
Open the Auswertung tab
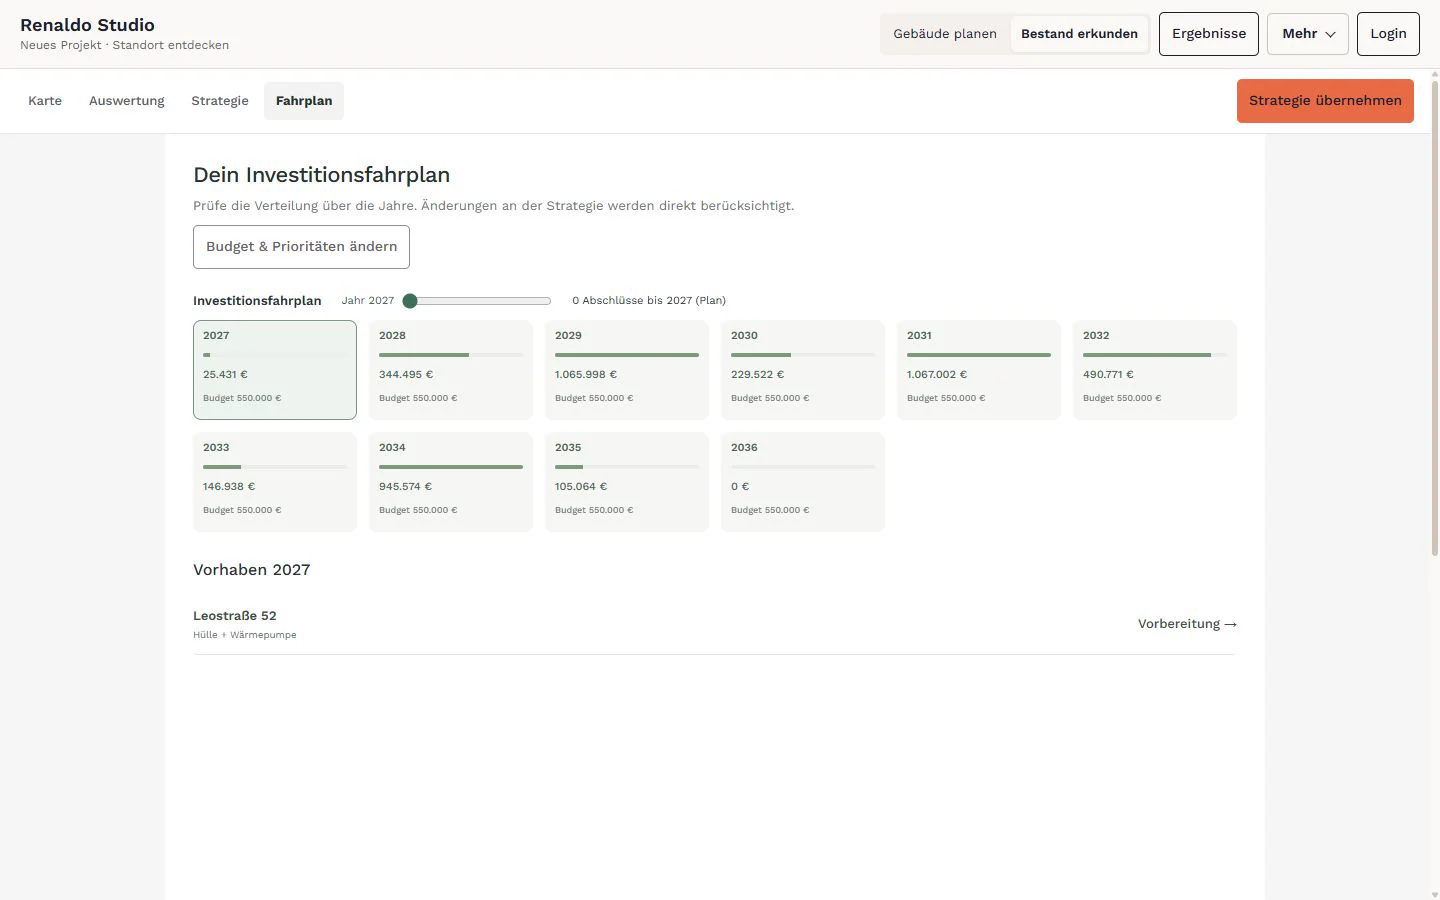pos(127,101)
